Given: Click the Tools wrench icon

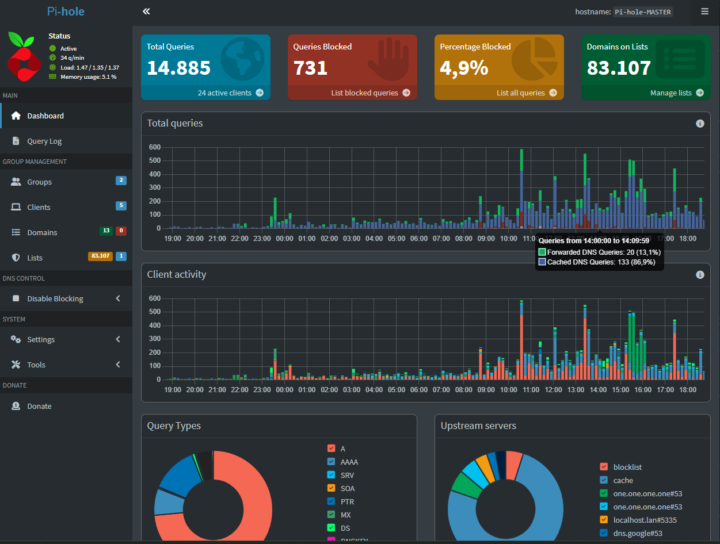Looking at the screenshot, I should [16, 365].
